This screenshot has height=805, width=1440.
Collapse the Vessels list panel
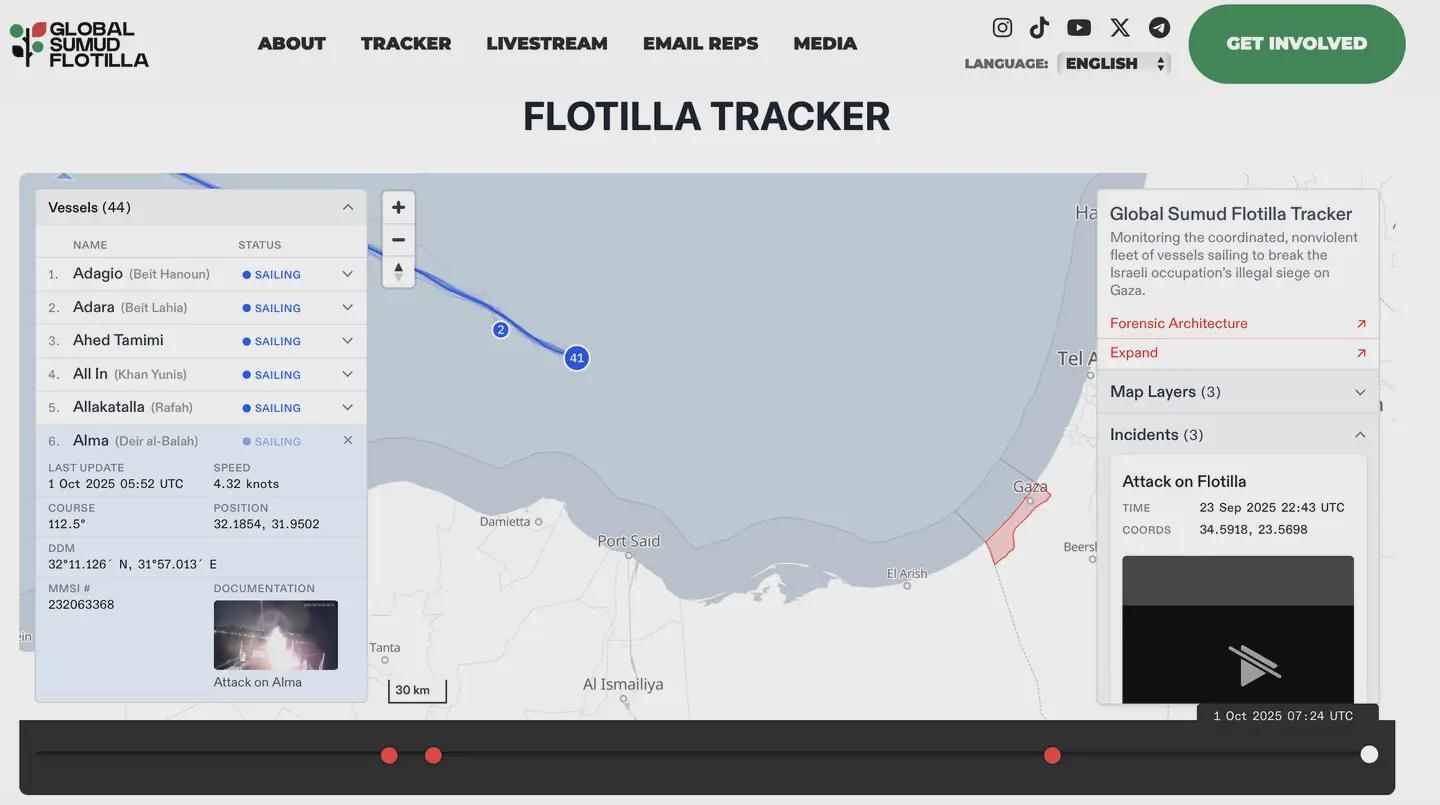click(348, 208)
